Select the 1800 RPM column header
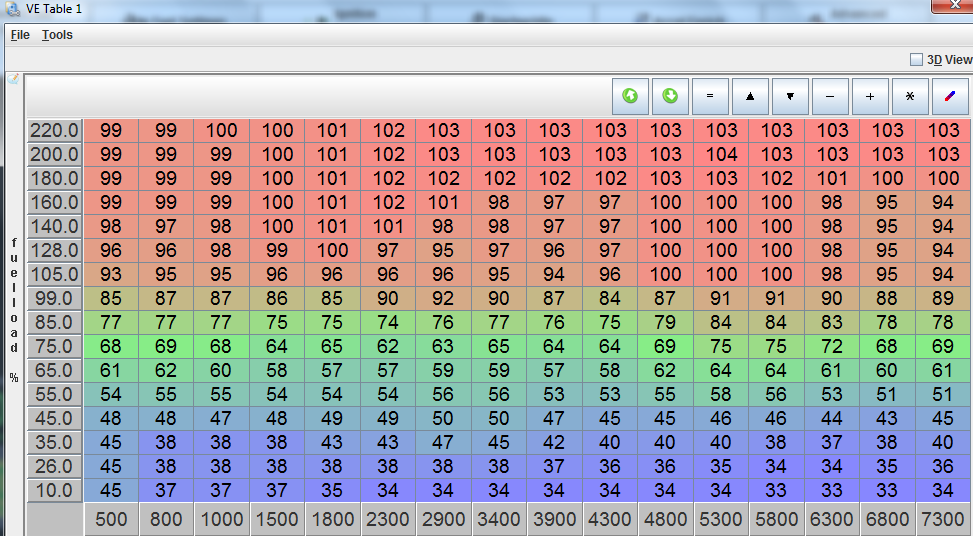The width and height of the screenshot is (973, 536). click(x=333, y=519)
